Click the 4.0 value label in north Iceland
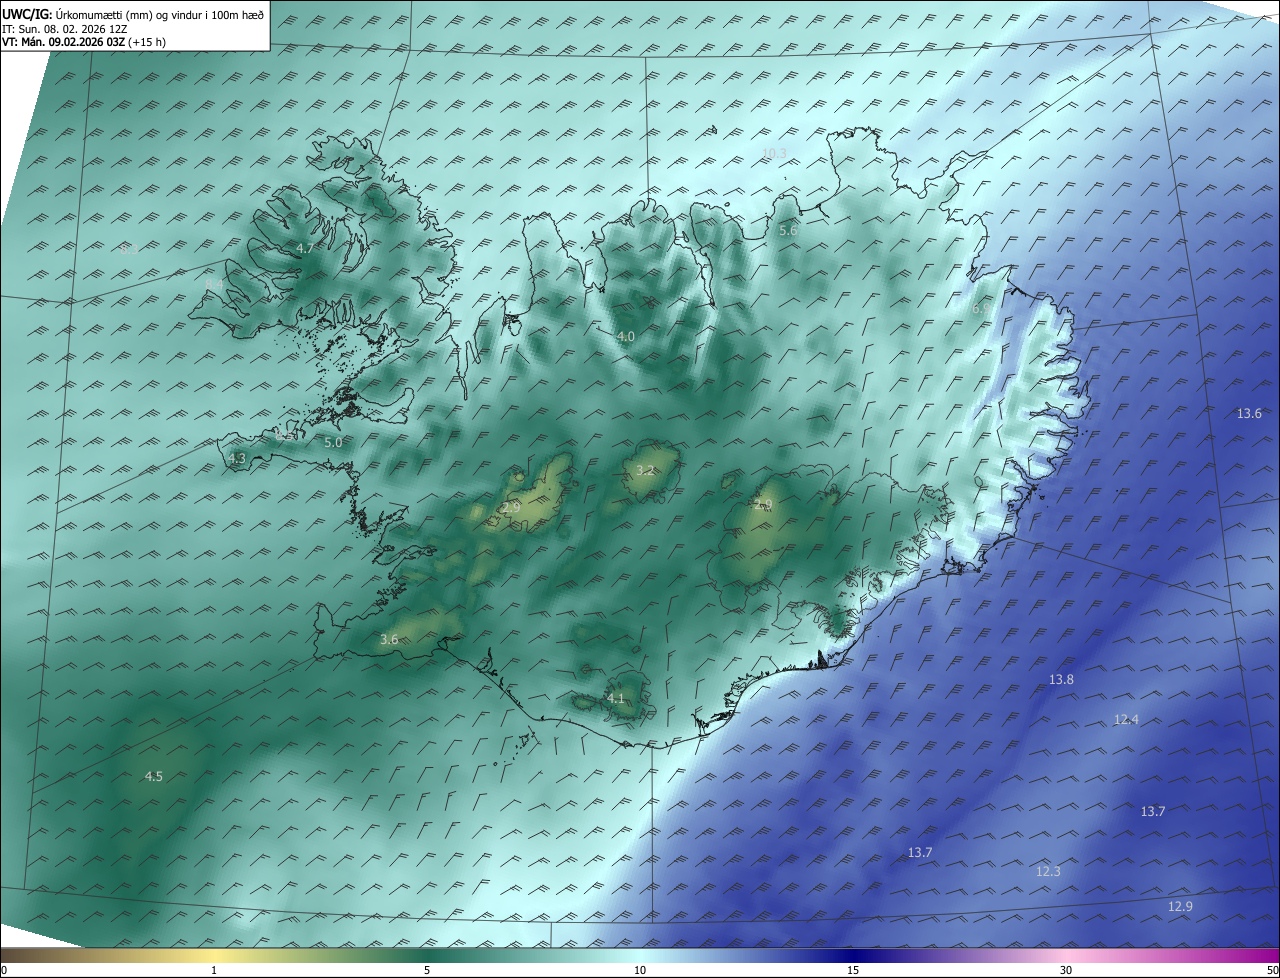This screenshot has height=978, width=1280. pos(625,337)
